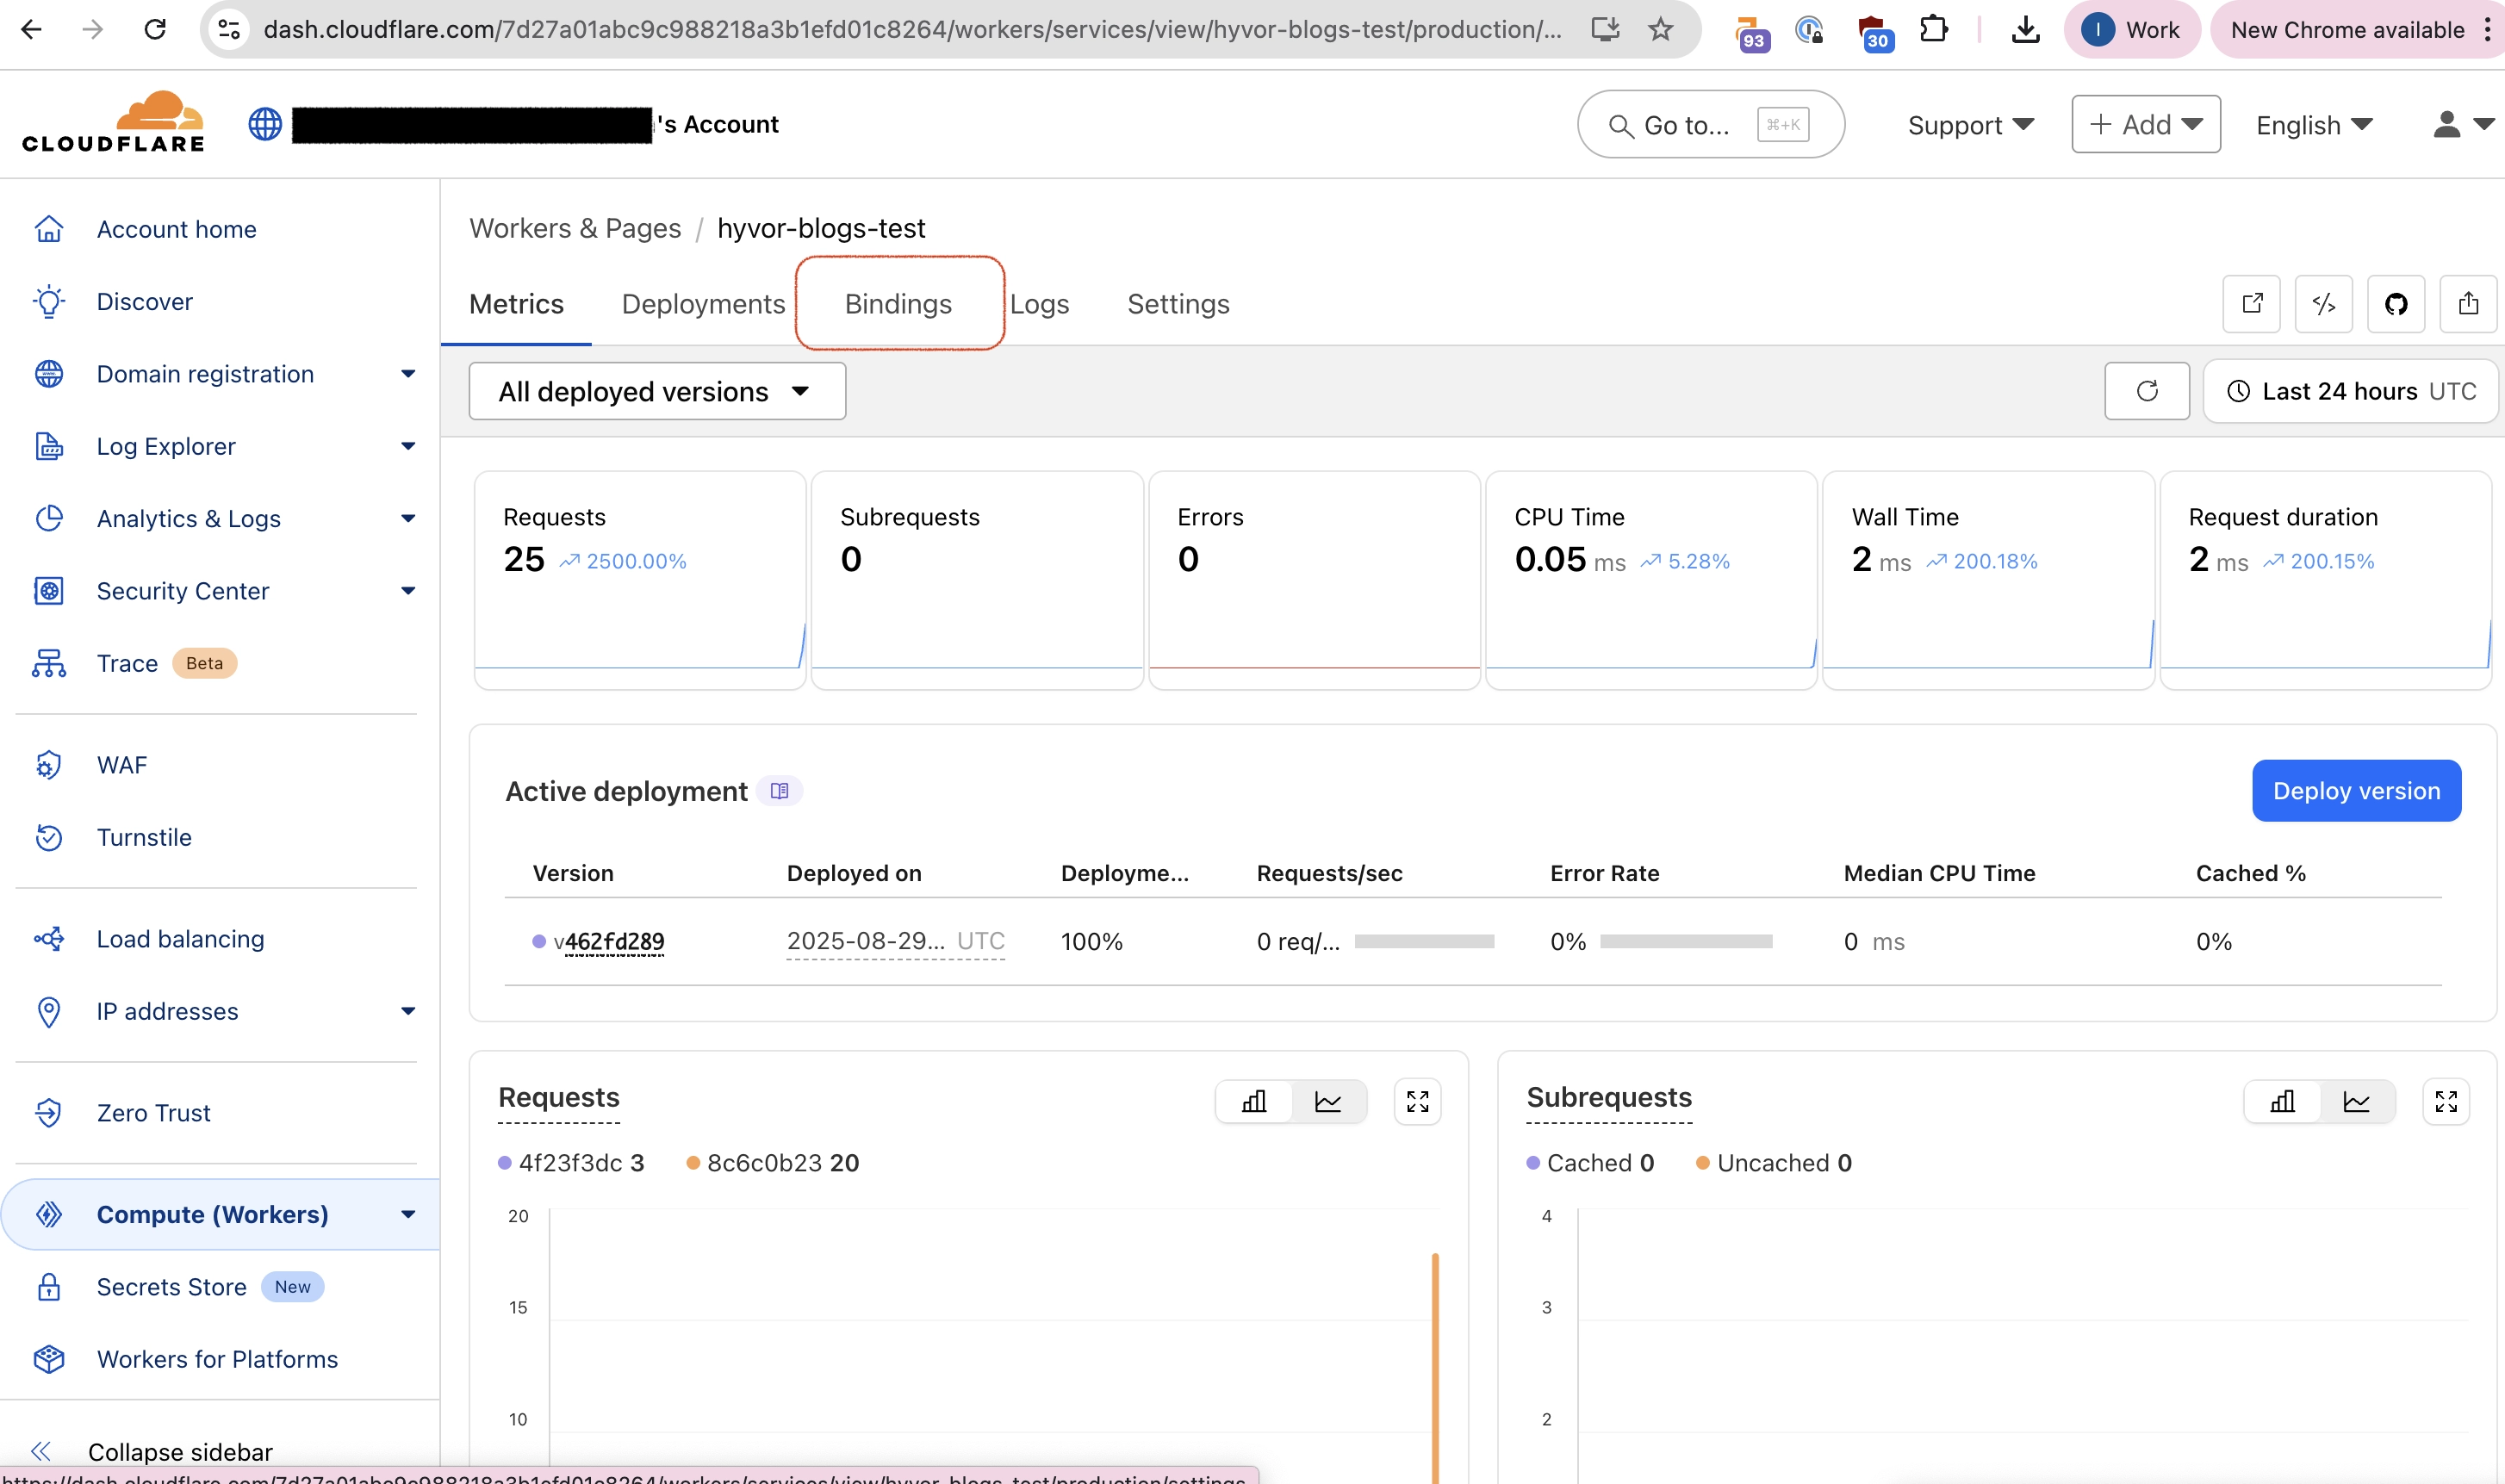Click Workers & Pages breadcrumb
Image resolution: width=2505 pixels, height=1484 pixels.
coord(575,228)
